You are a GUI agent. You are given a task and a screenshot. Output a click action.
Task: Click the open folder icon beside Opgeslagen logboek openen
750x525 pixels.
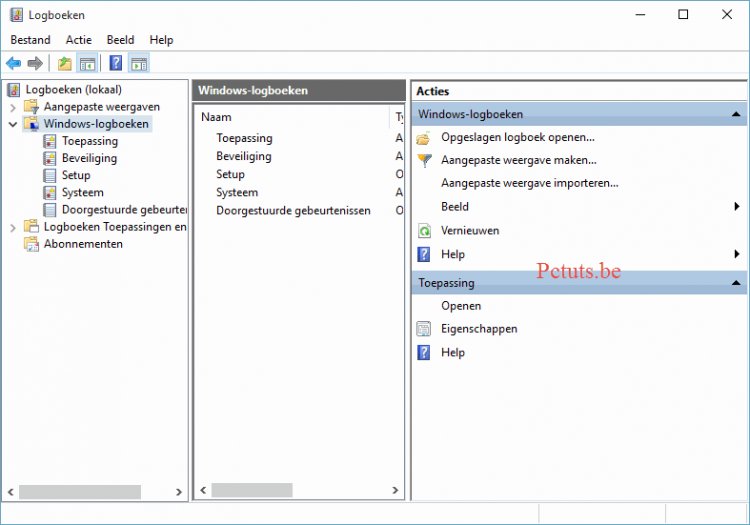(424, 138)
